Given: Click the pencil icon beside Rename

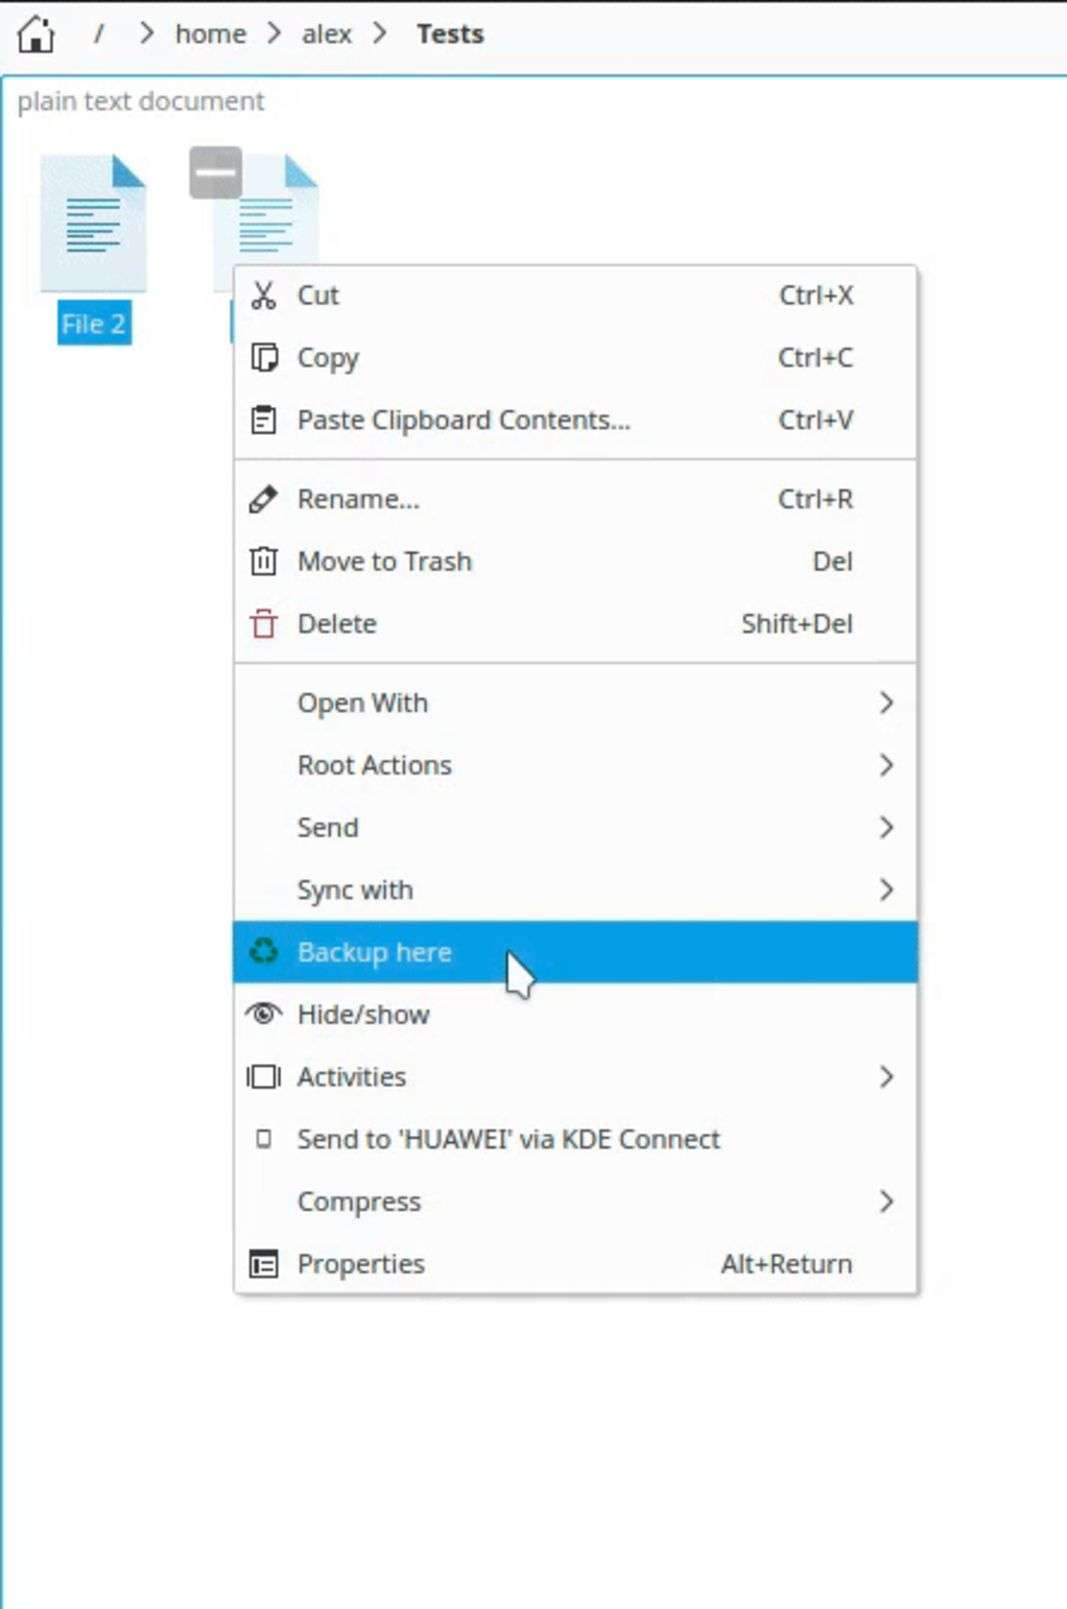Looking at the screenshot, I should coord(263,499).
